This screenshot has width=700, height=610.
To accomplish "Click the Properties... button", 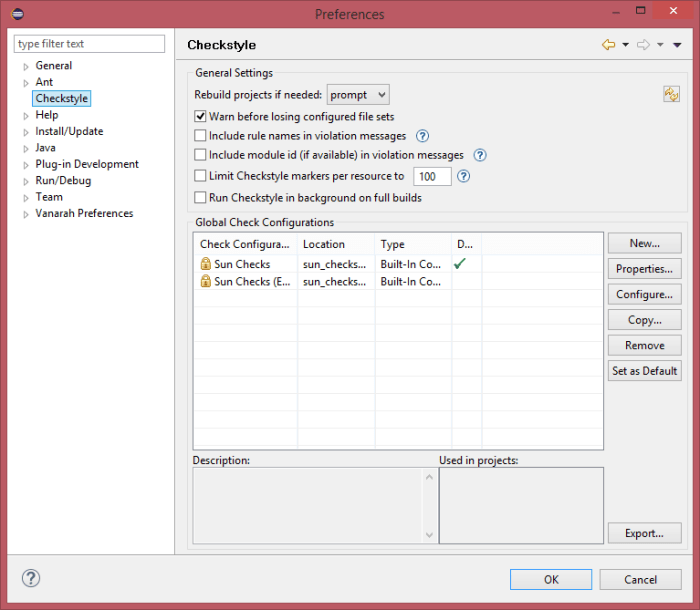I will click(x=645, y=268).
